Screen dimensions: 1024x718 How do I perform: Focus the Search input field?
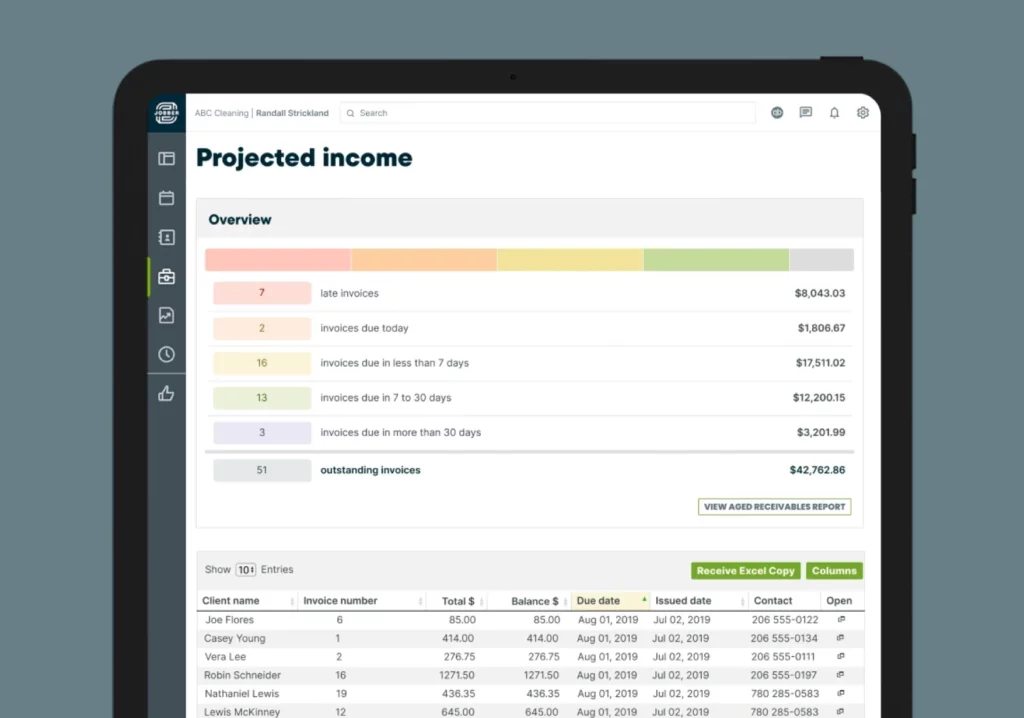[x=547, y=113]
